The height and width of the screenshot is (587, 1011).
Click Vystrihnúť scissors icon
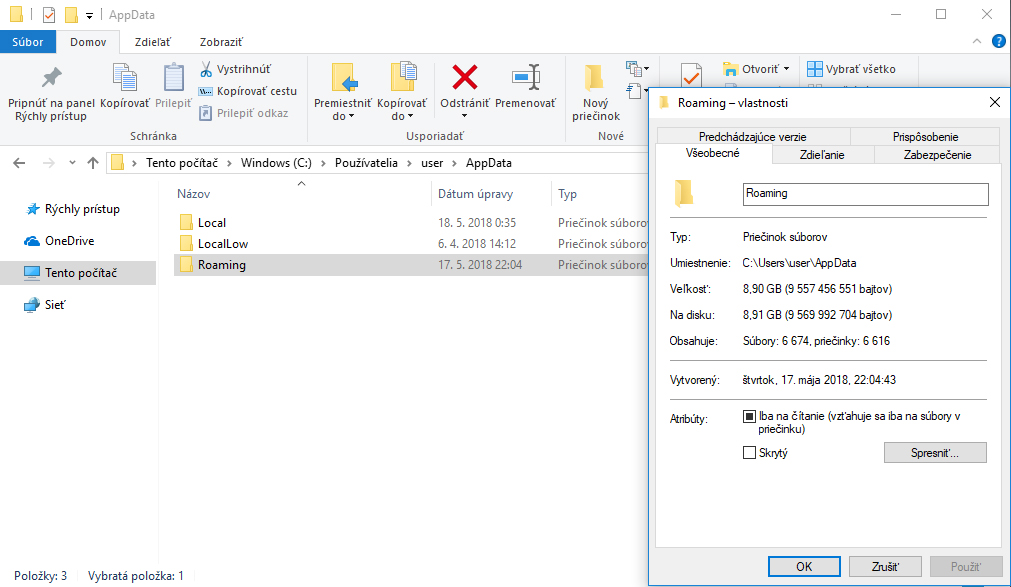[206, 69]
